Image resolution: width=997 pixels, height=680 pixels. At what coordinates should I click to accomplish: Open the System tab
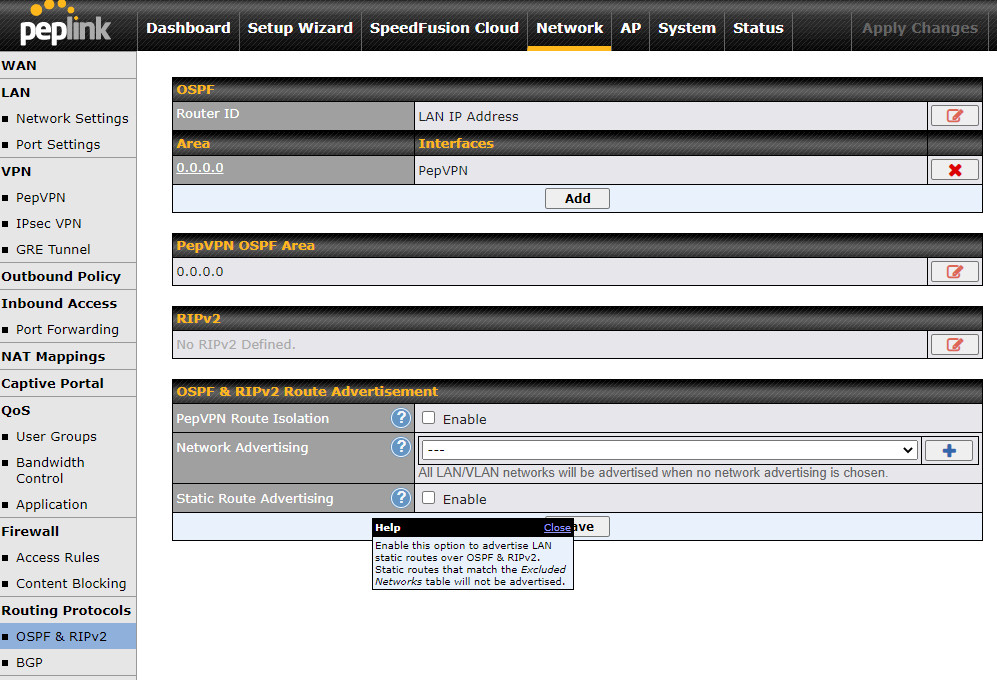[x=687, y=28]
